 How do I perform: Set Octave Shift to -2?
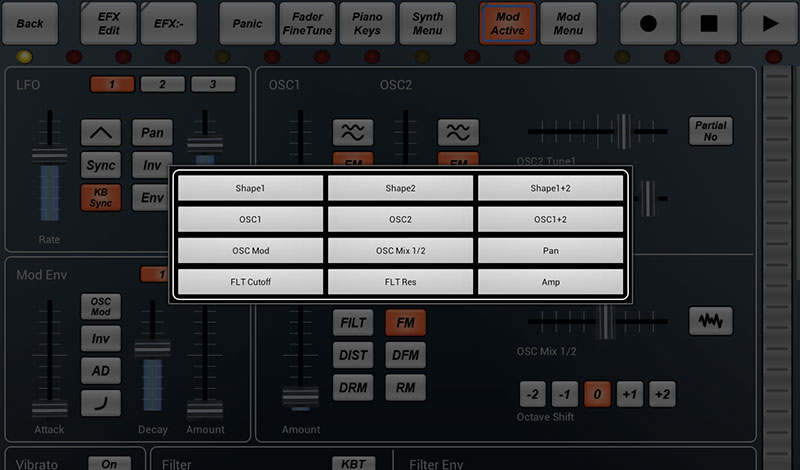tap(533, 394)
